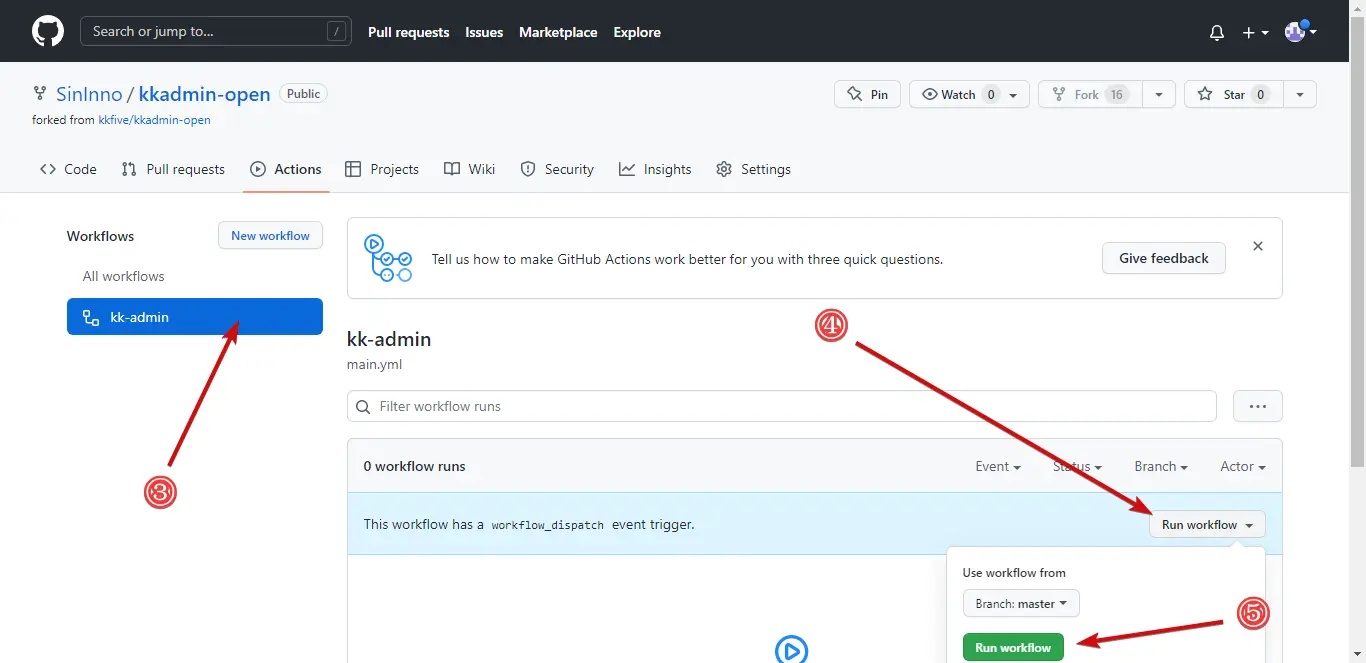
Task: Click the Search or jump to field
Action: click(x=216, y=32)
